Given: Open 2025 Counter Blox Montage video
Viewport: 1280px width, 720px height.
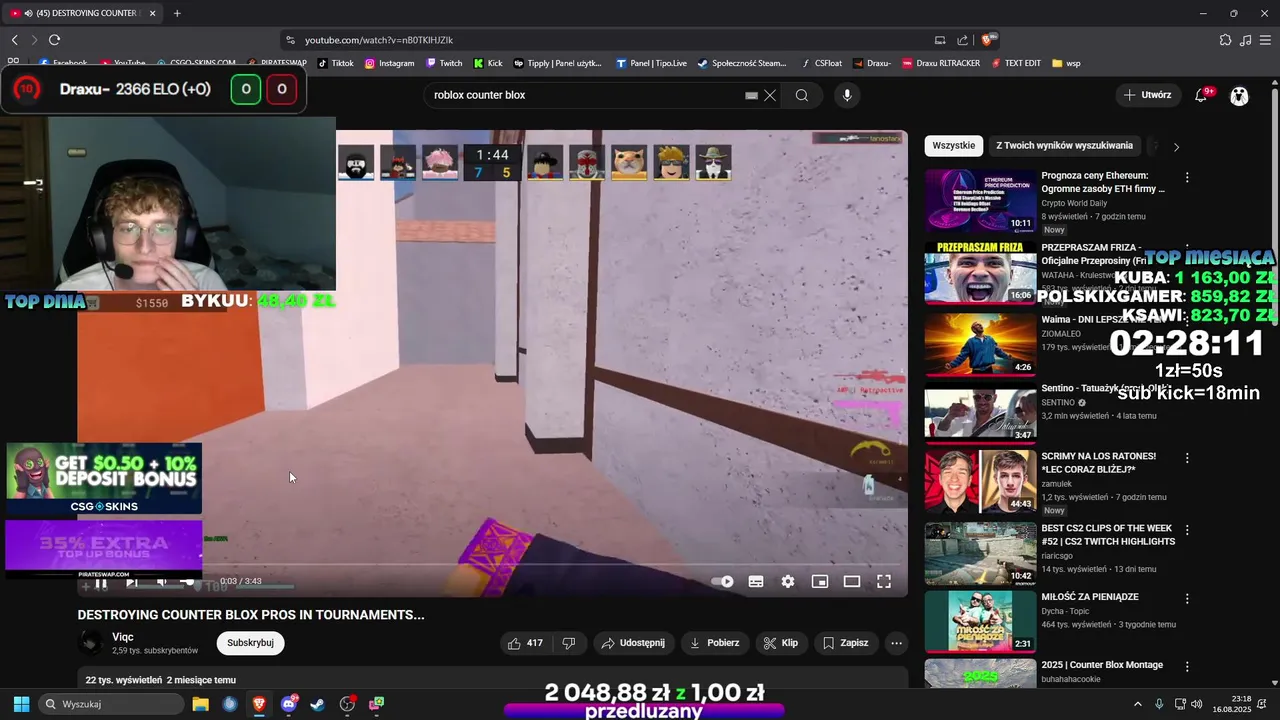Looking at the screenshot, I should pyautogui.click(x=980, y=674).
